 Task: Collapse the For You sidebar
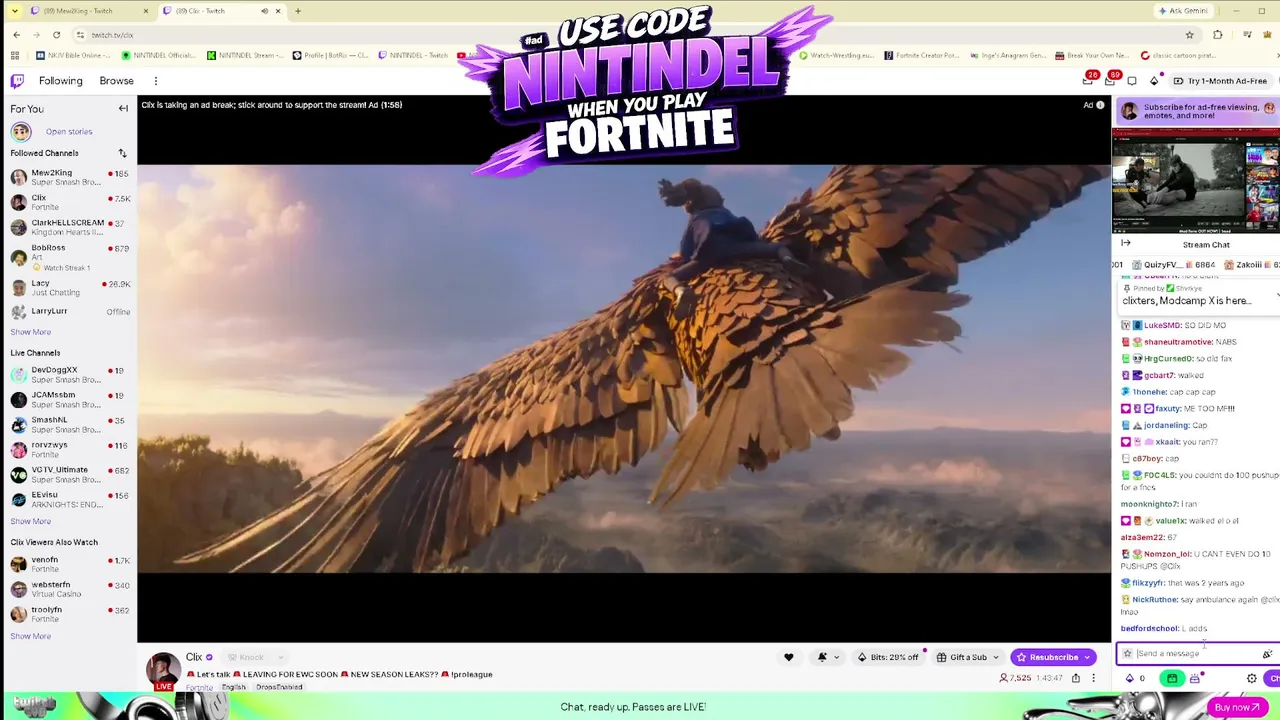point(123,108)
